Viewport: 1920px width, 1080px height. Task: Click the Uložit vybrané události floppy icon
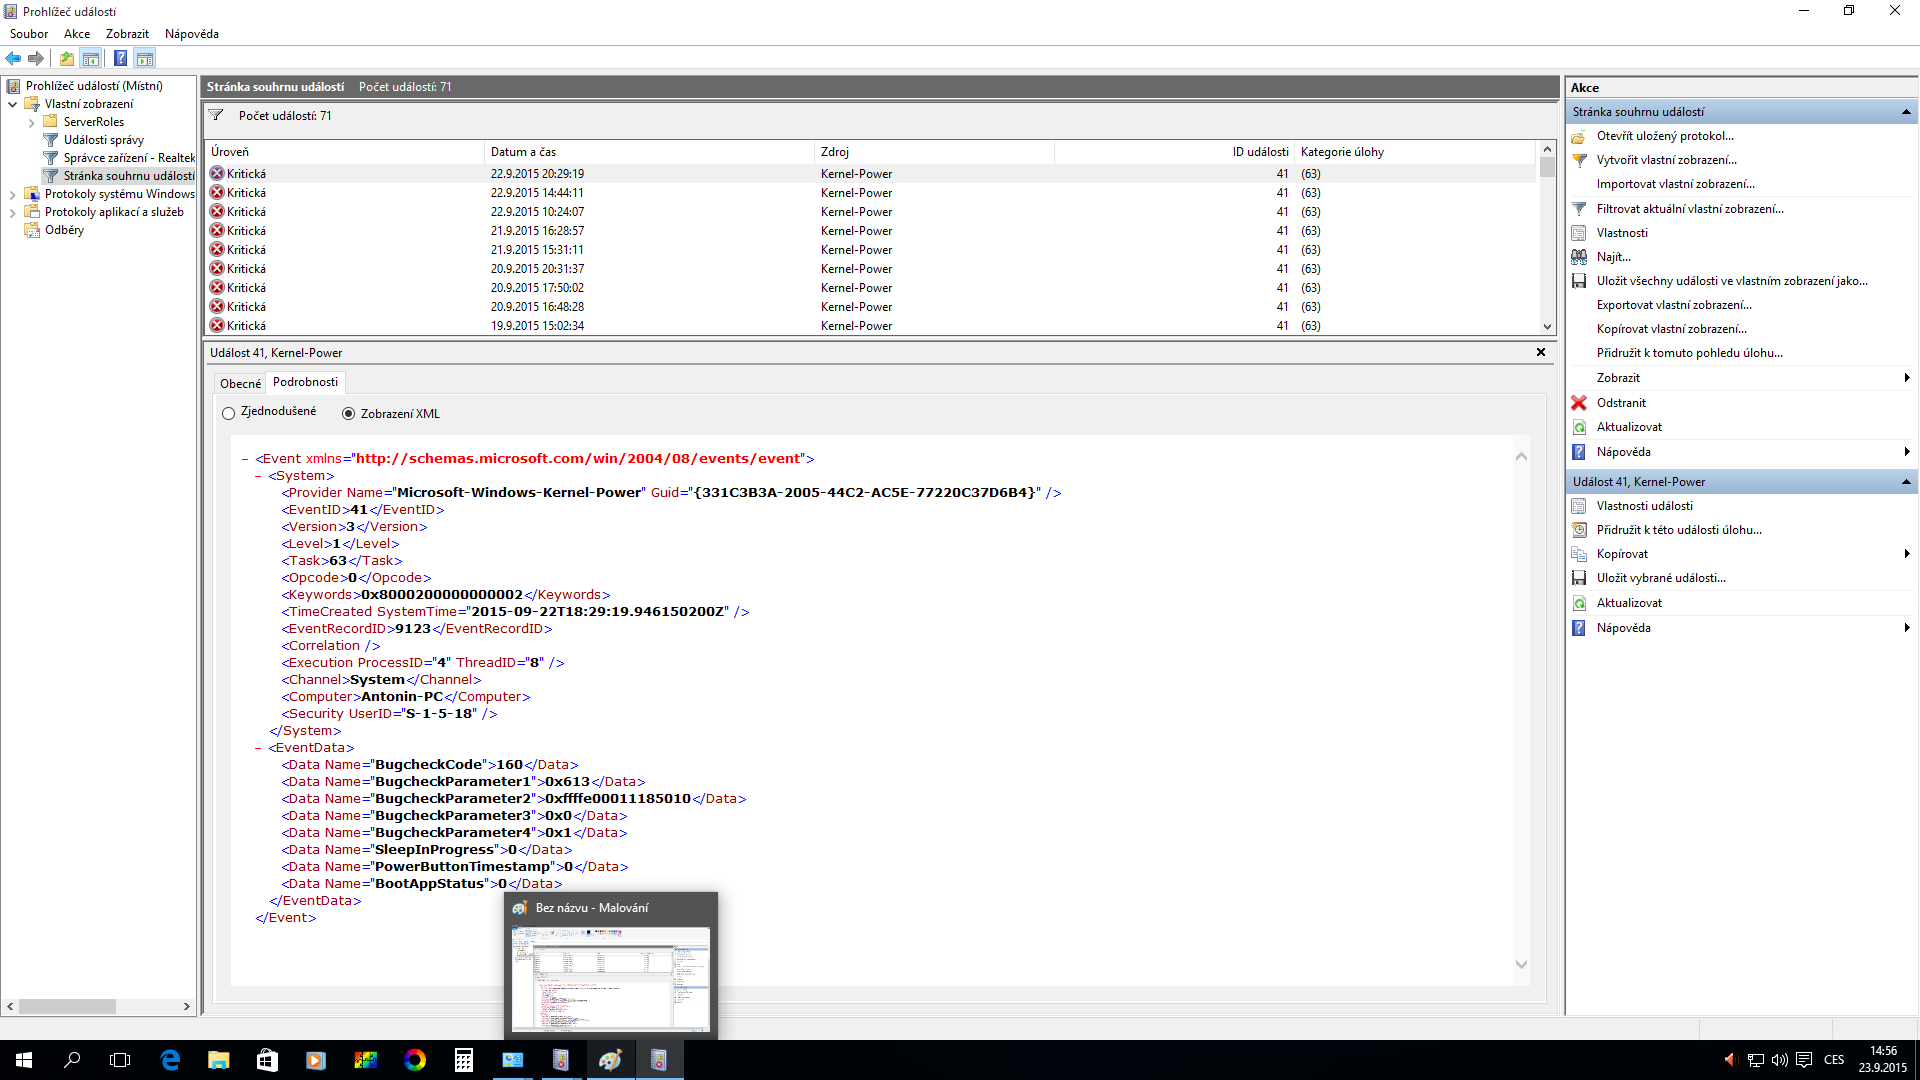(1579, 578)
